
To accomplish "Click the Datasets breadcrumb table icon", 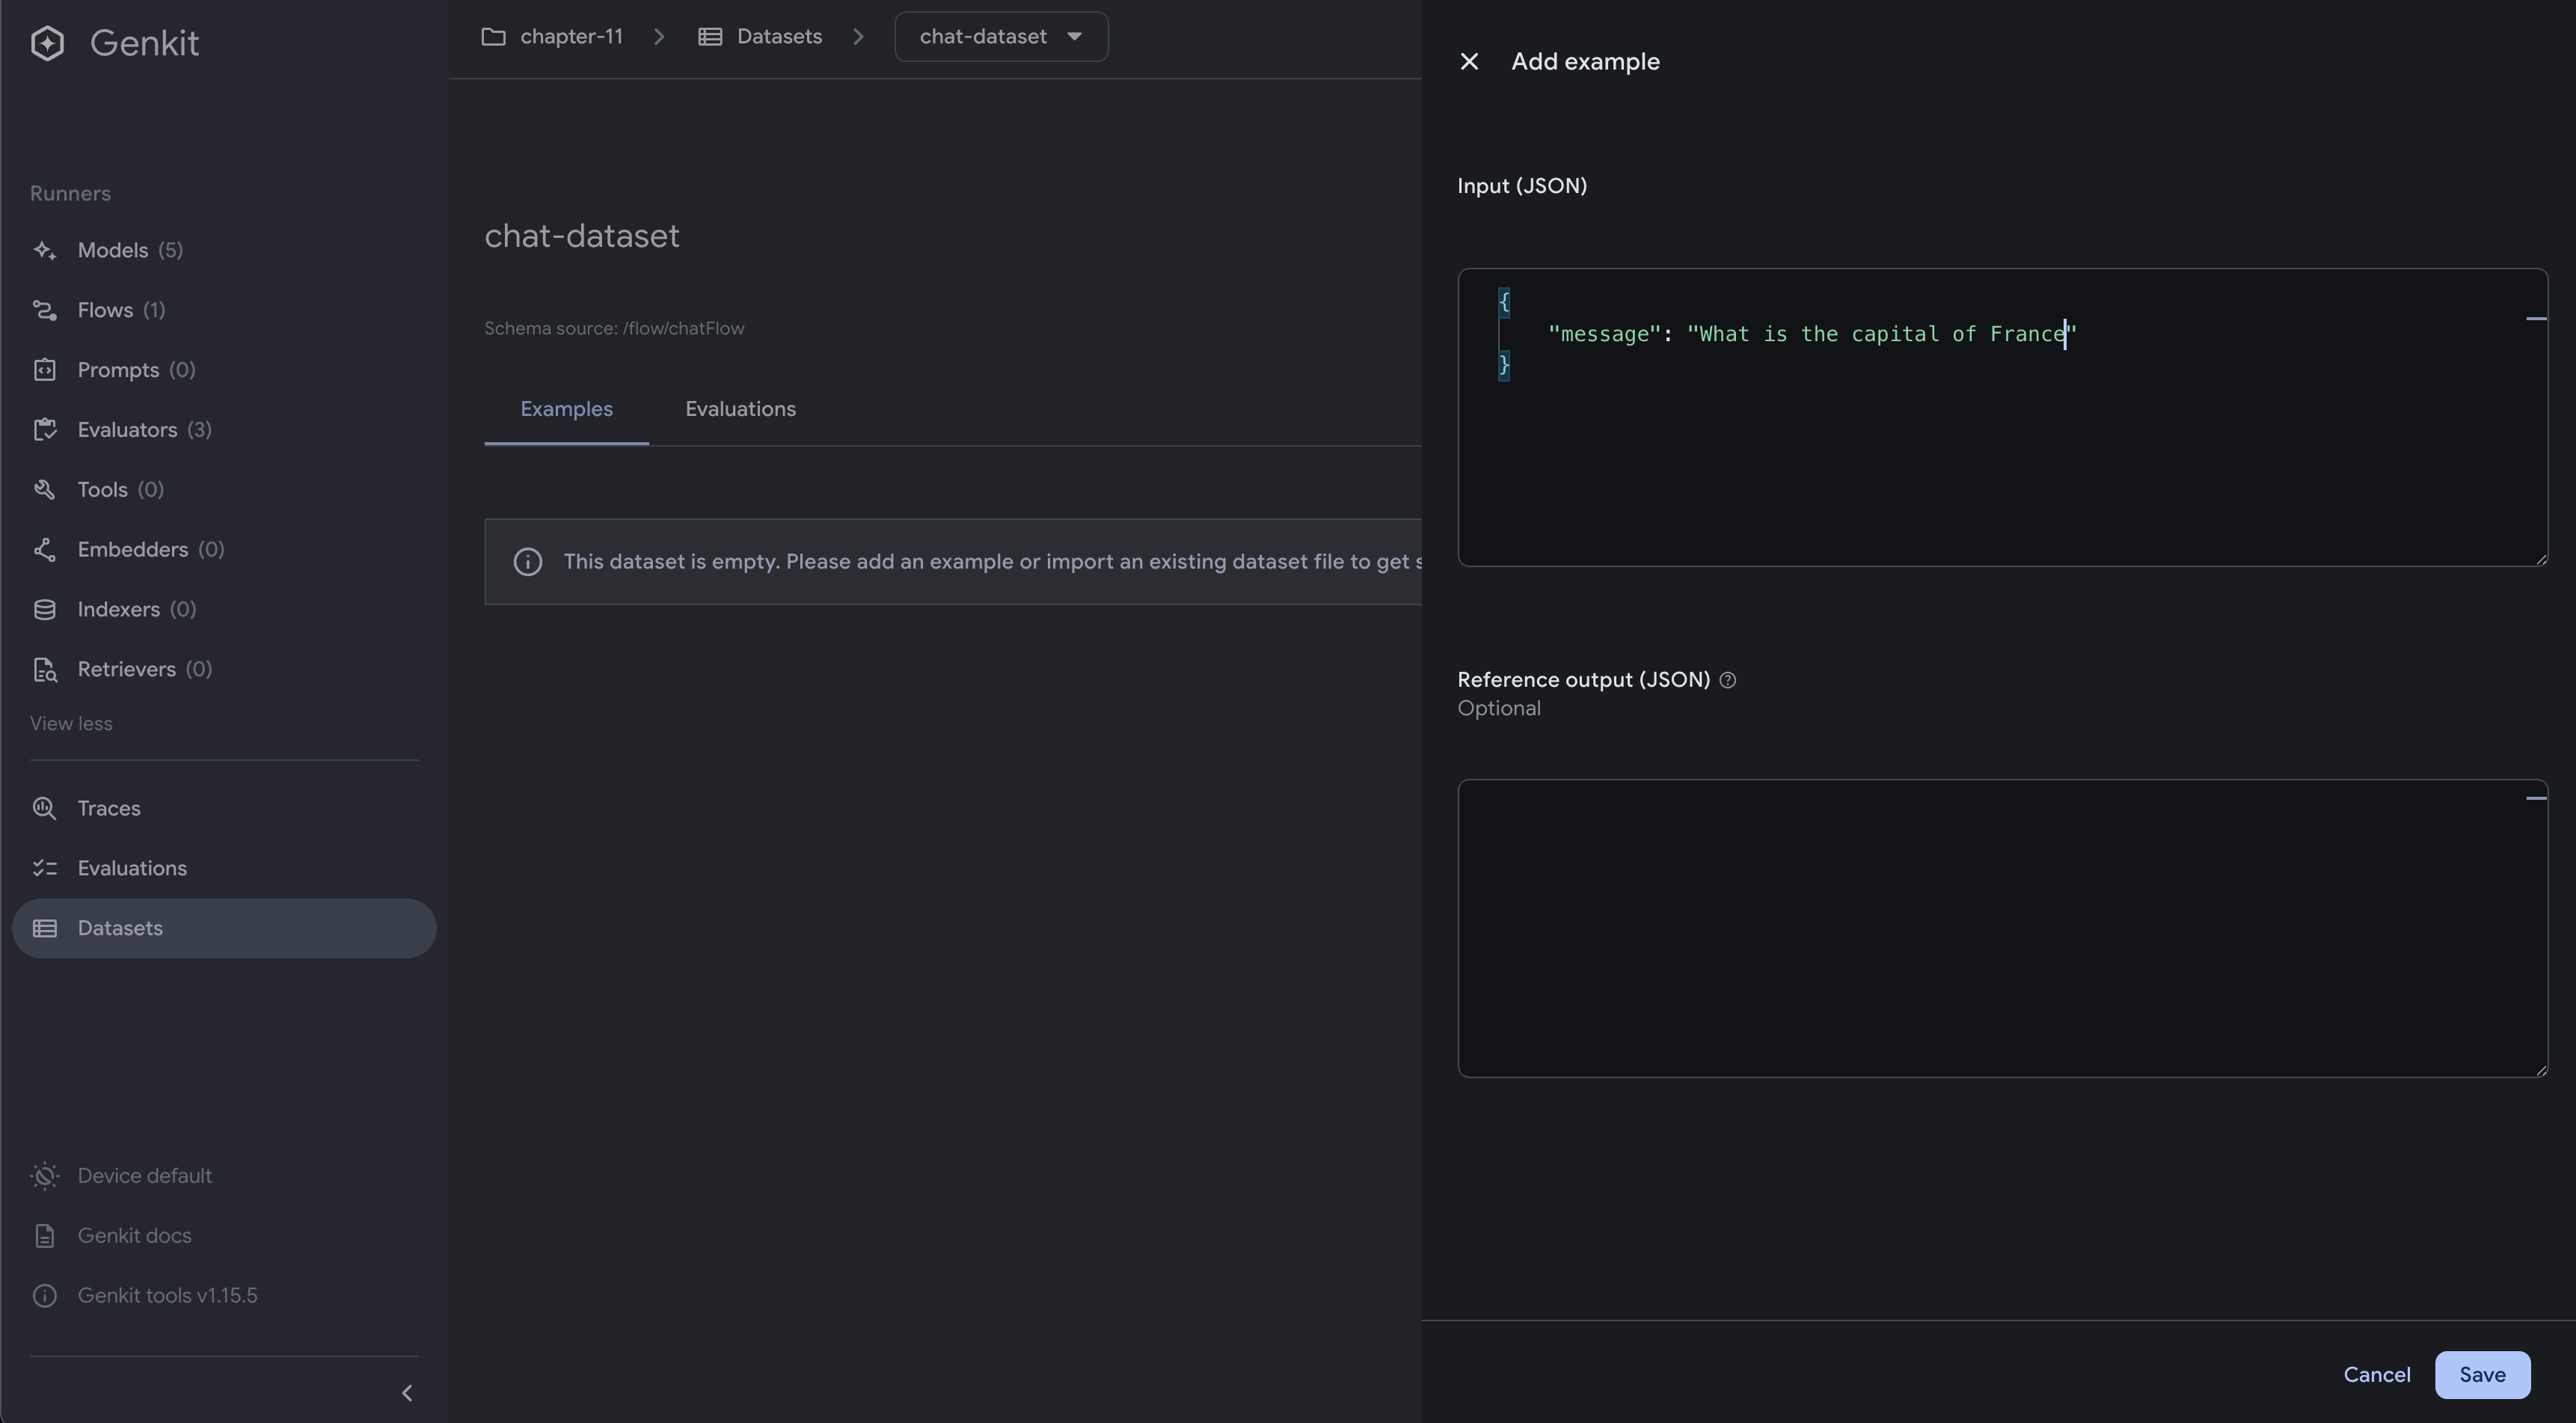I will tap(710, 37).
